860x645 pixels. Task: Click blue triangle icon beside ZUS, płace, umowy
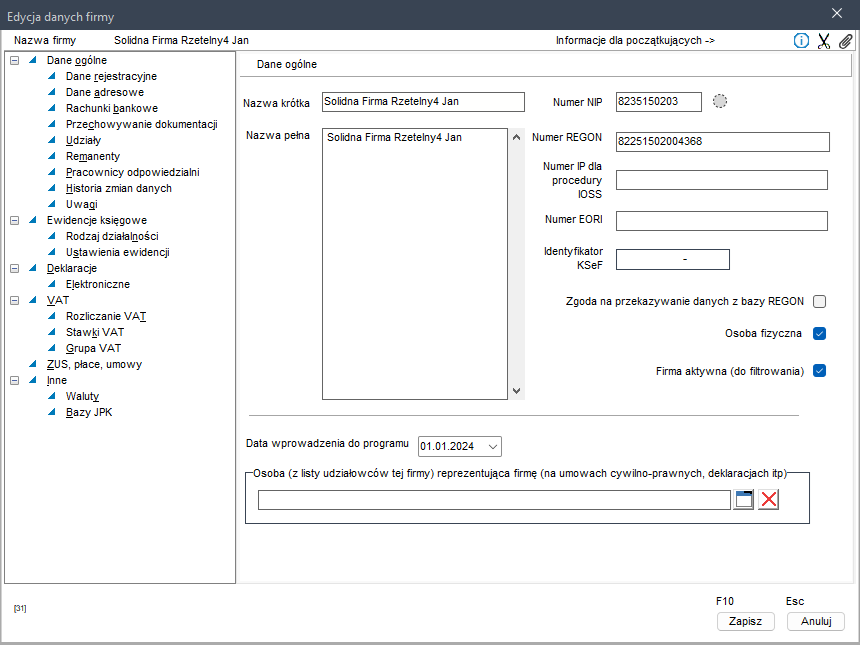click(33, 364)
